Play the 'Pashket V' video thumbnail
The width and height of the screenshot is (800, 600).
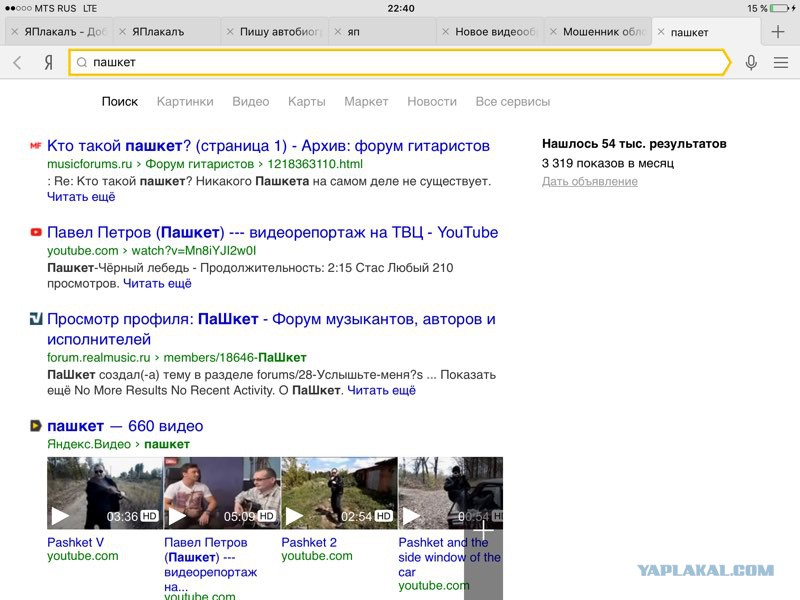pos(105,493)
